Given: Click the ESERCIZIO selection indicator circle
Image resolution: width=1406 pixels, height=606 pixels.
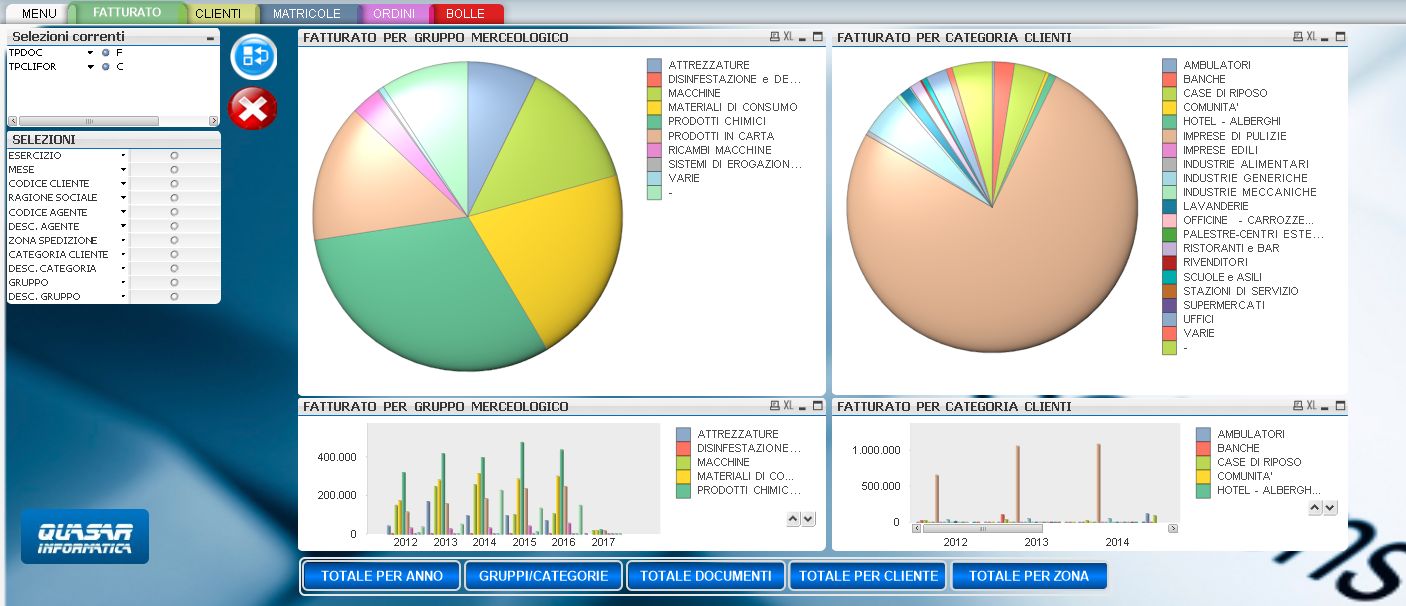Looking at the screenshot, I should 174,156.
